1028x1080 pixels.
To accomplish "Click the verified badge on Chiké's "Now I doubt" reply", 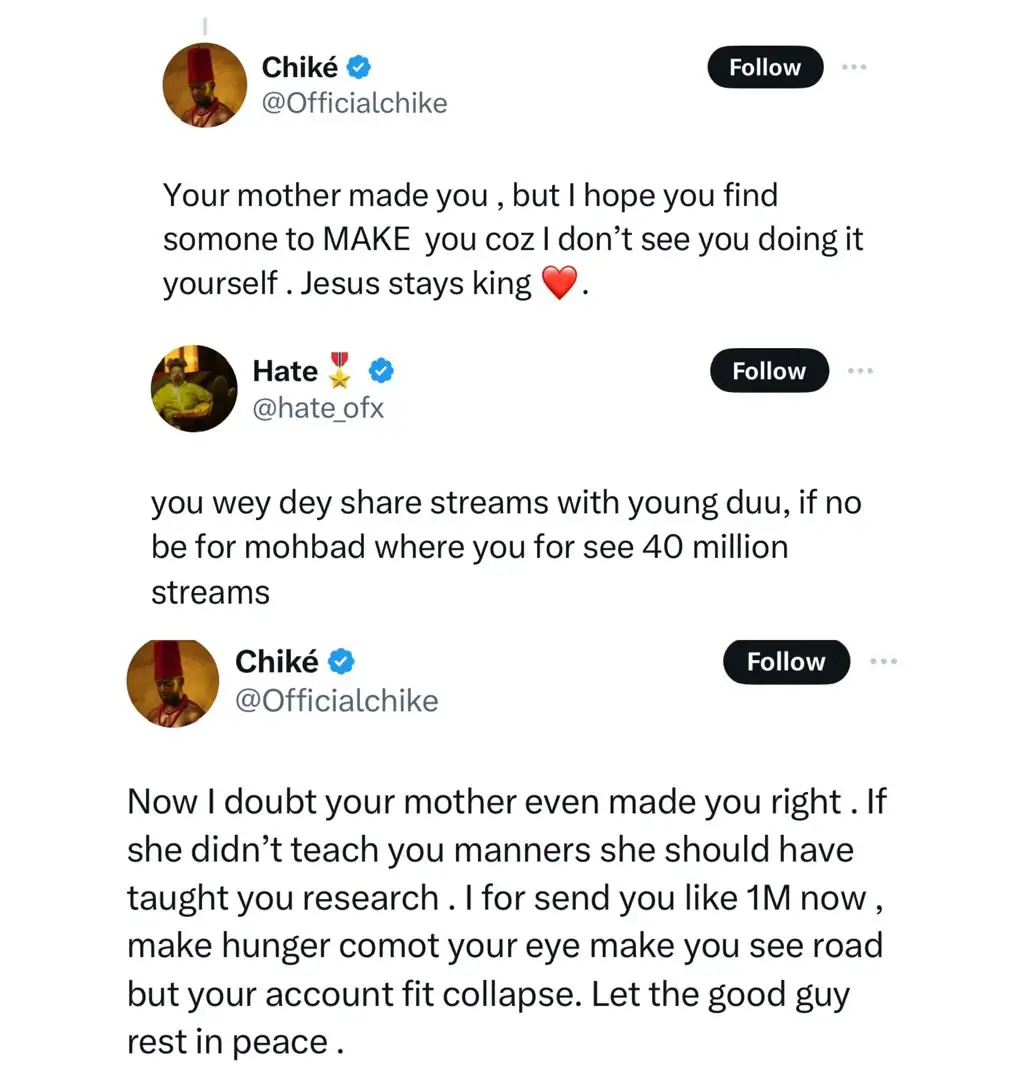I will [x=342, y=661].
